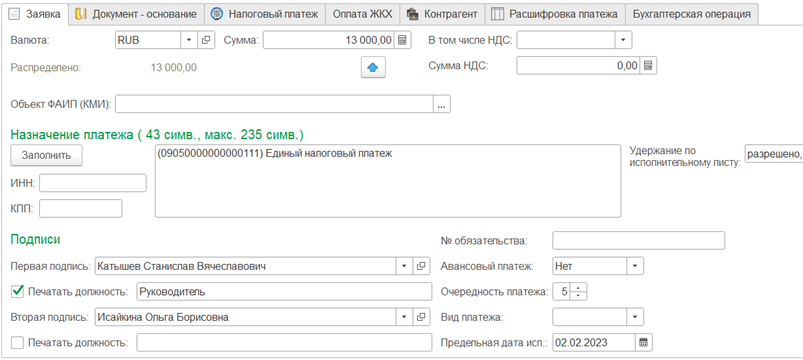Open Первая подпись person record icon
The height and width of the screenshot is (360, 803).
(421, 266)
